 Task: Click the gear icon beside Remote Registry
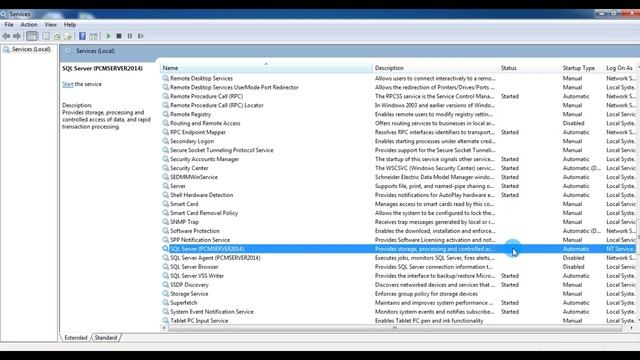click(165, 114)
